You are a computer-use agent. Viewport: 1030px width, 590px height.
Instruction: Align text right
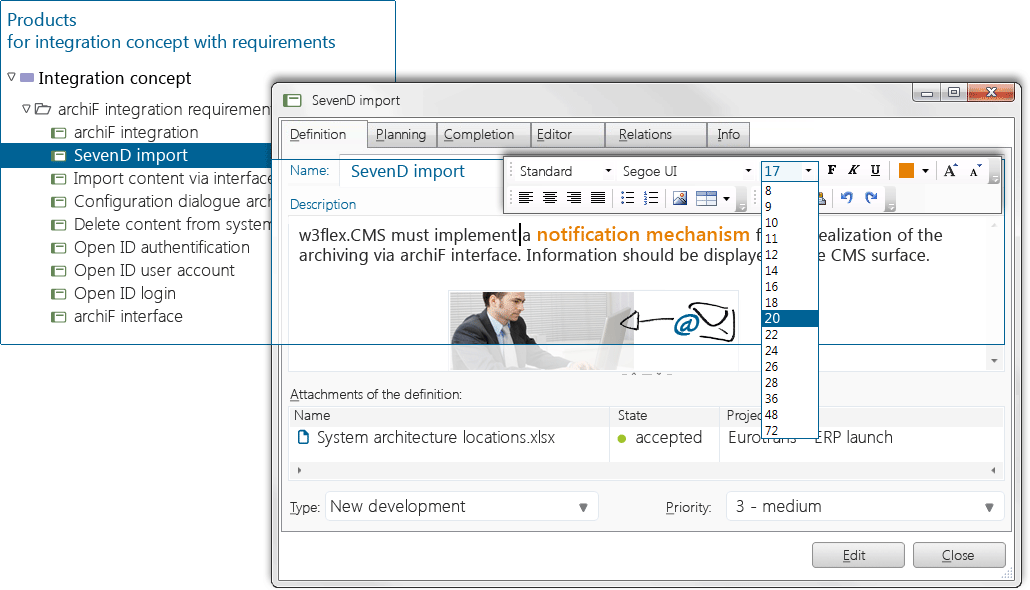click(573, 198)
